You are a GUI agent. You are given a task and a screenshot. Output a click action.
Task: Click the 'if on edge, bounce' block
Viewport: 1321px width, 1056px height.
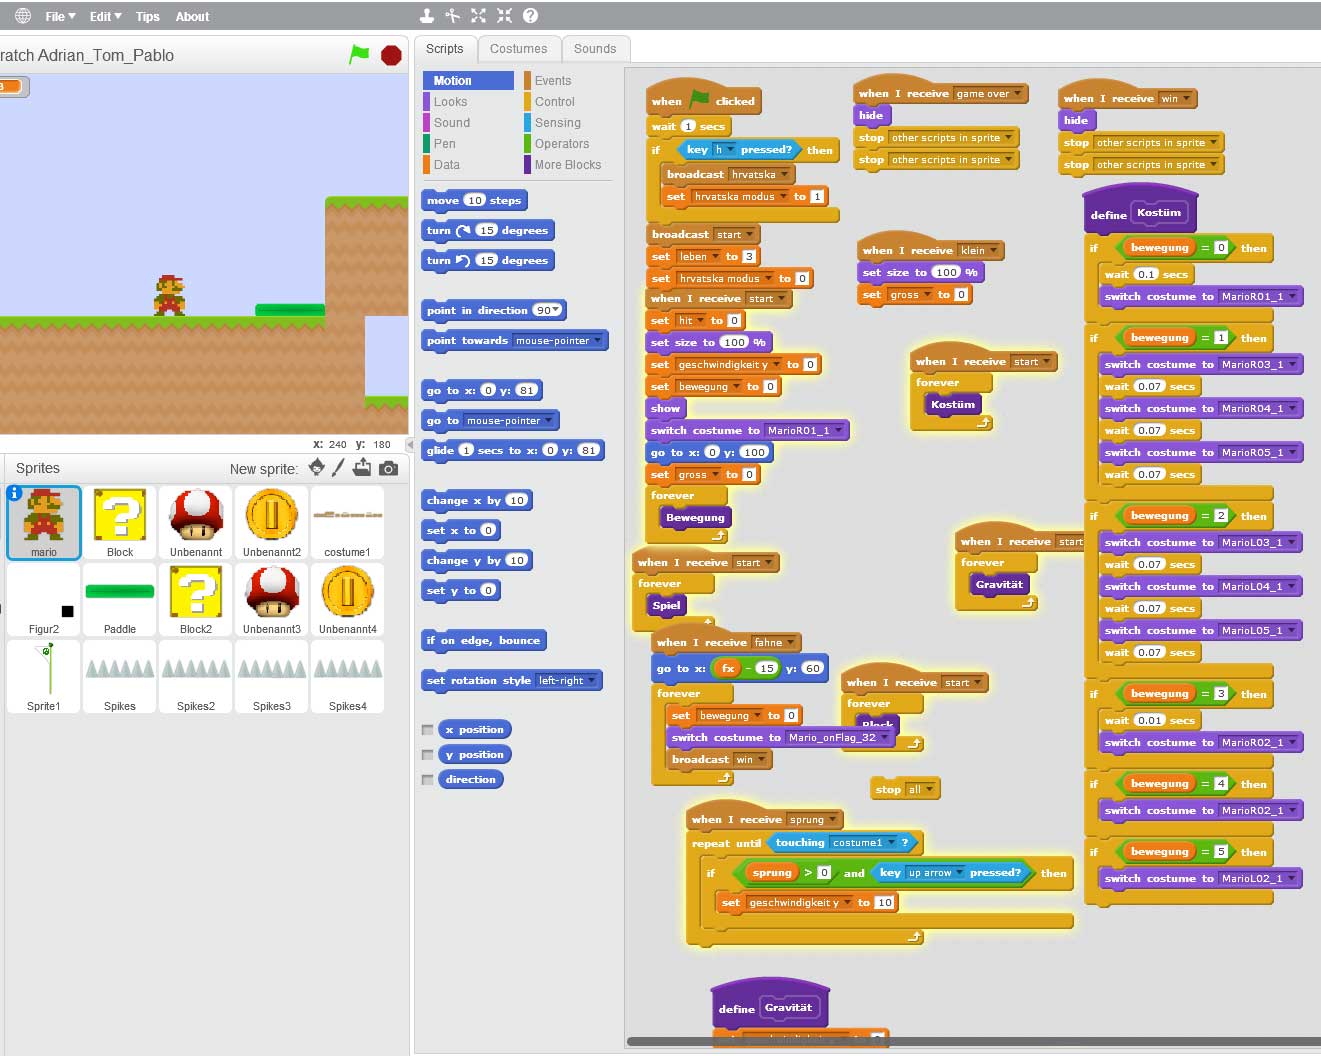pyautogui.click(x=484, y=641)
